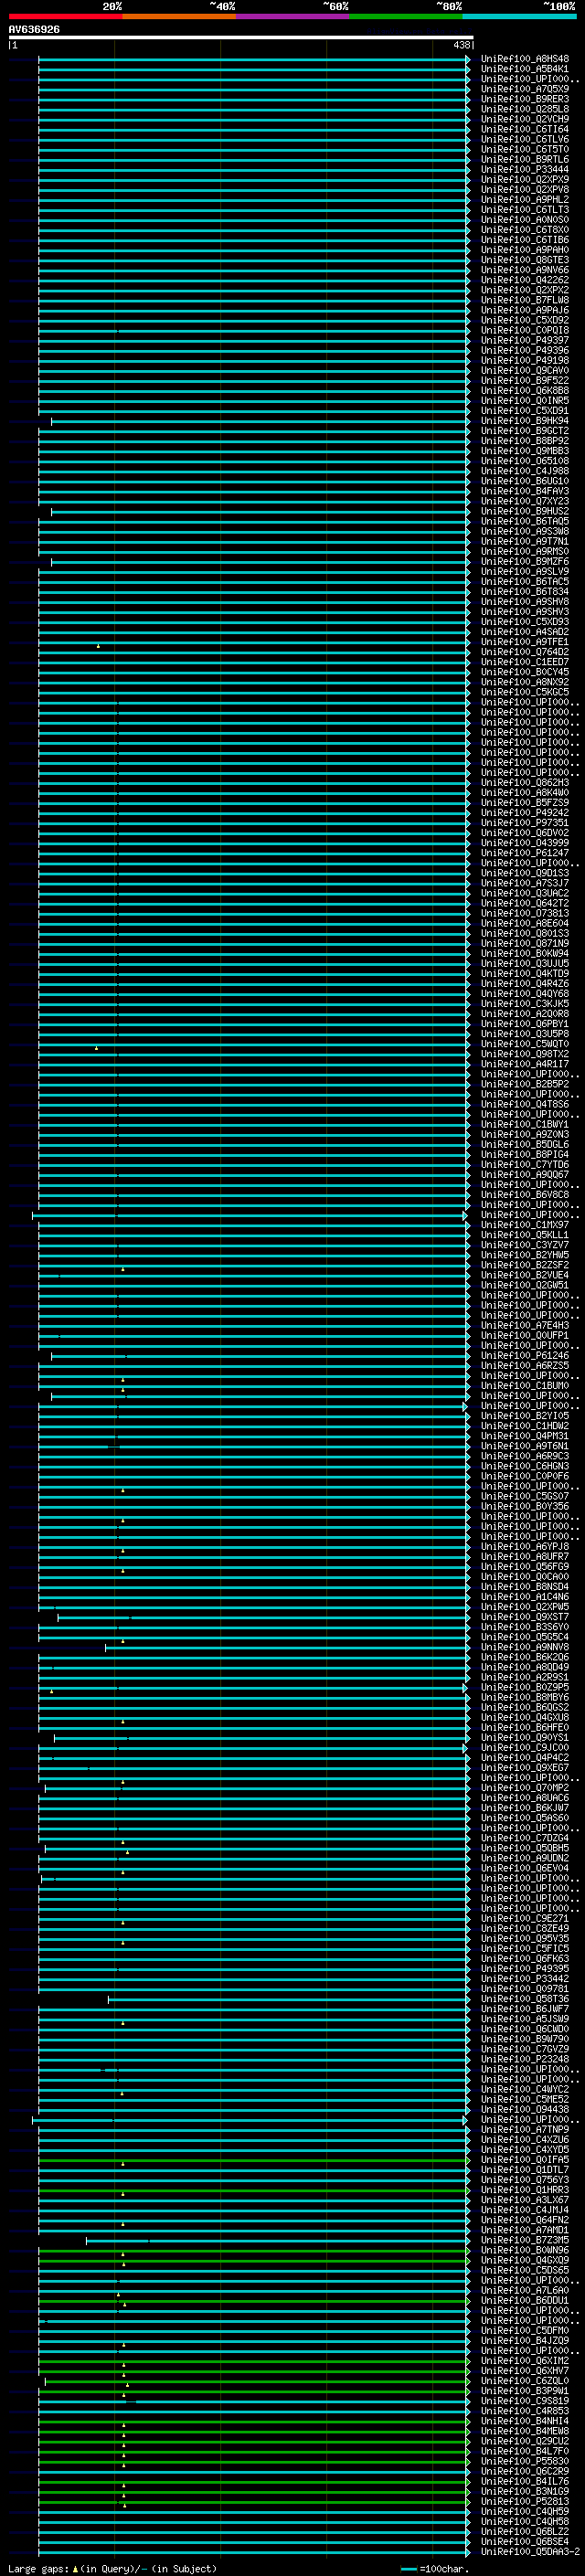The image size is (585, 2576).
Task: Select label UniRef100_Q9CAV0
Action: point(525,371)
